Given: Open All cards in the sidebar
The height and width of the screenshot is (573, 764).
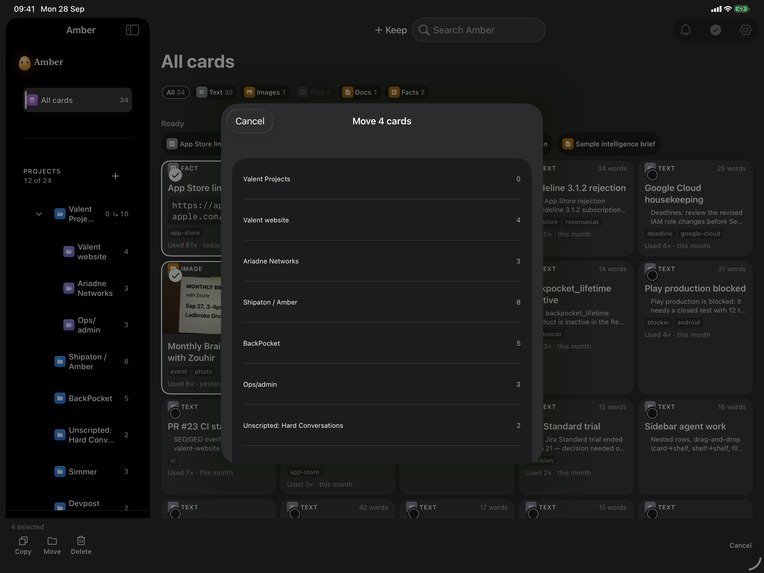Looking at the screenshot, I should click(78, 100).
